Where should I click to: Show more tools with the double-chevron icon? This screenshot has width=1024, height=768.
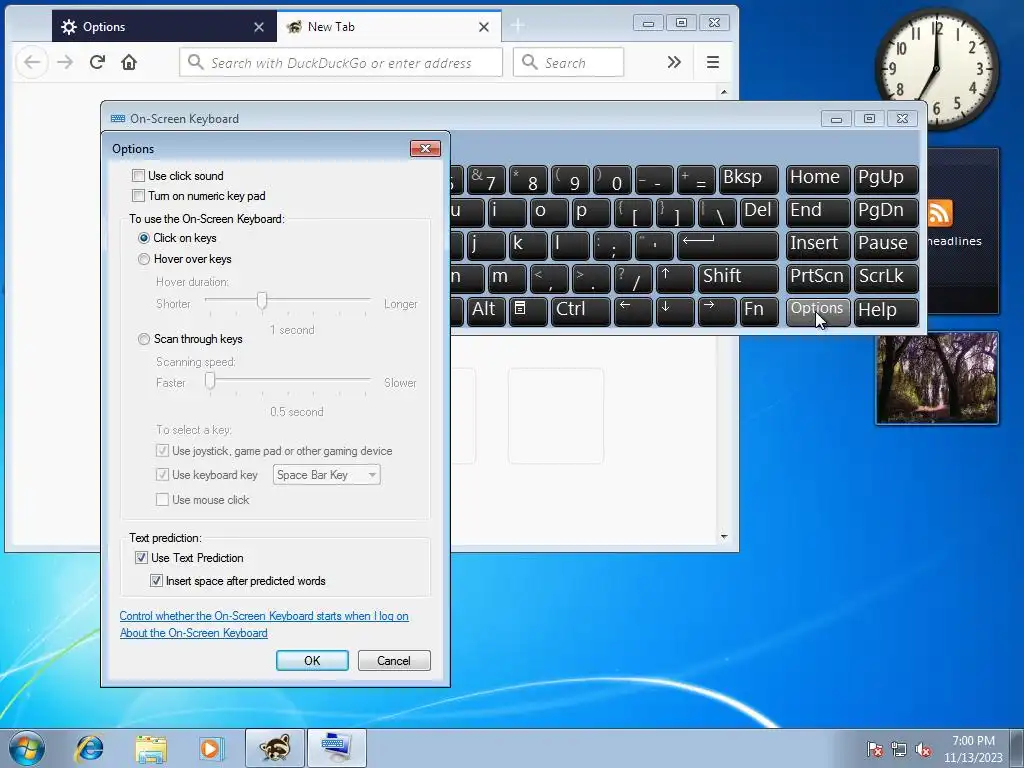coord(674,63)
